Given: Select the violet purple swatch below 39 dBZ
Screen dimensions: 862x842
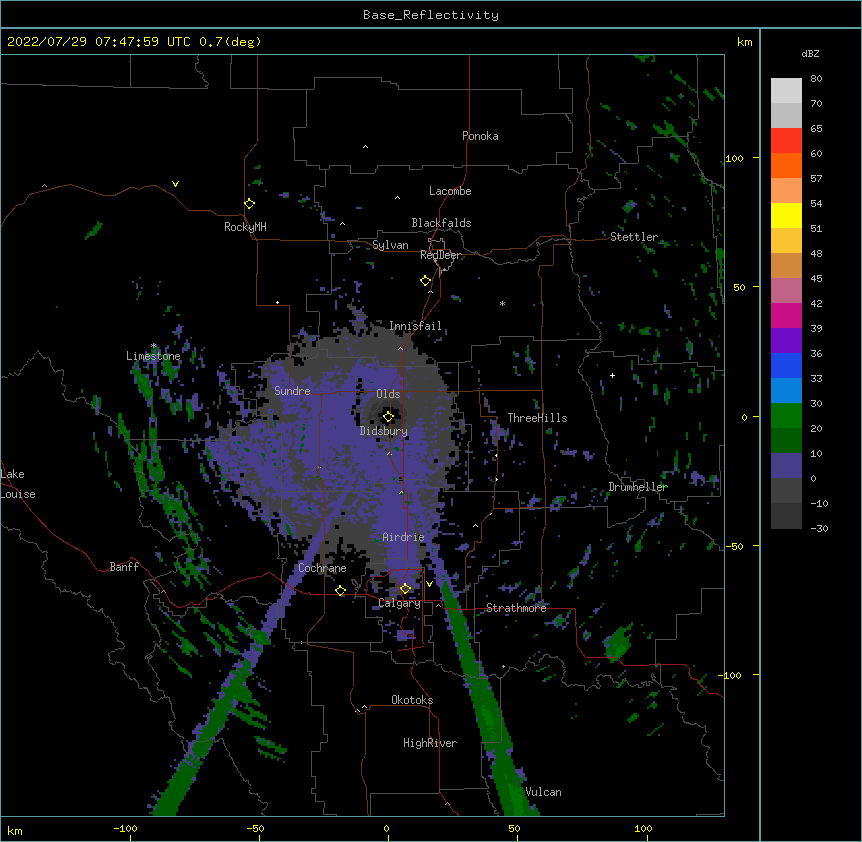Looking at the screenshot, I should (x=786, y=341).
